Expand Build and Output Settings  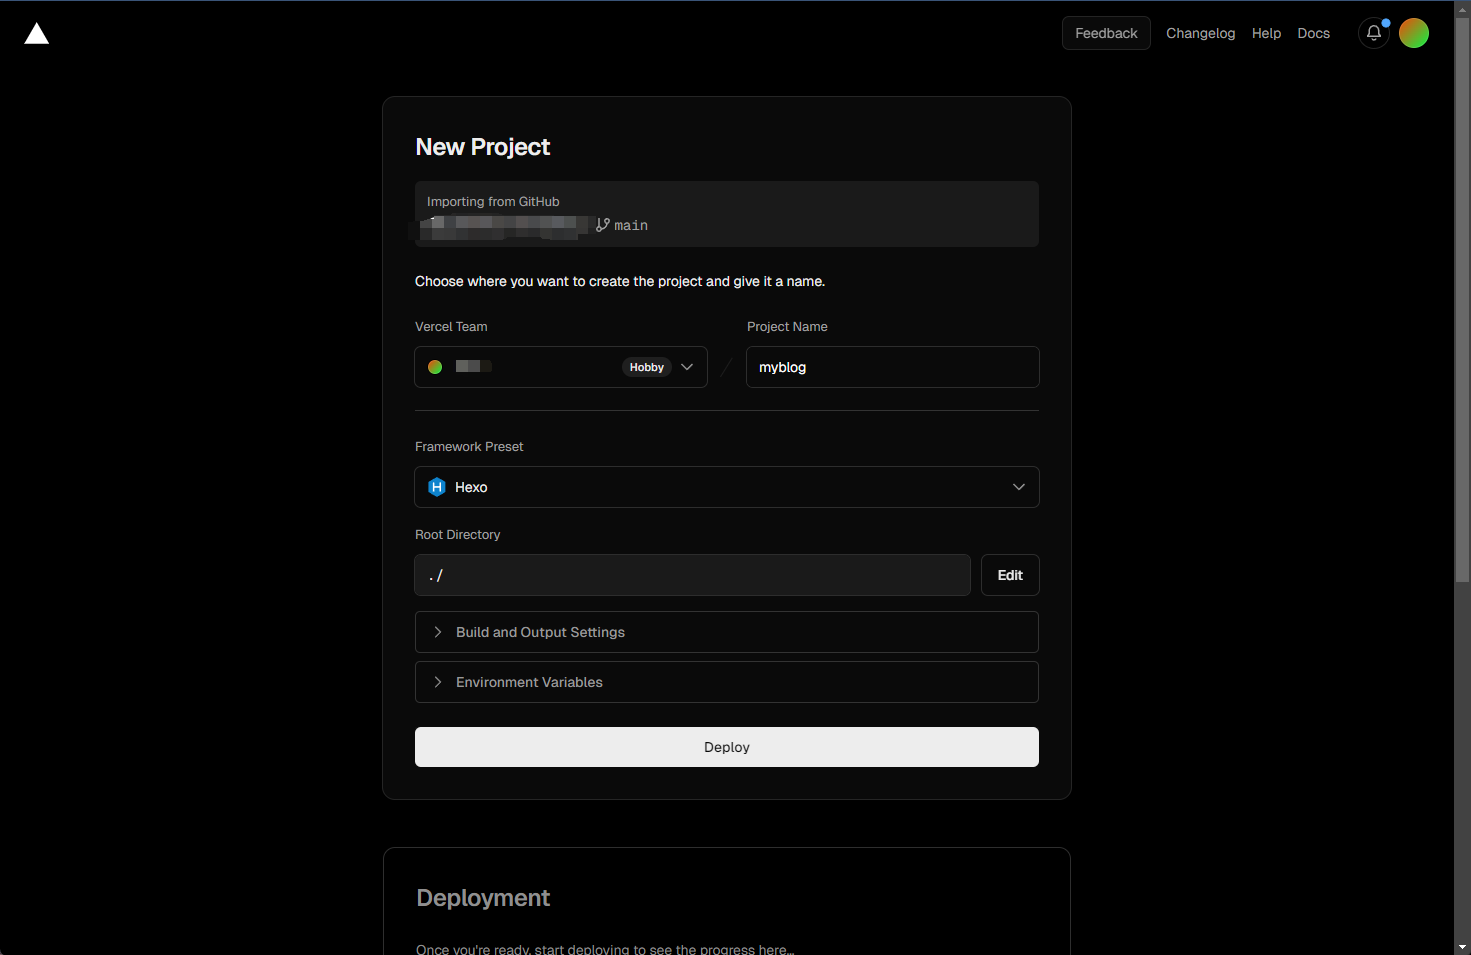727,632
